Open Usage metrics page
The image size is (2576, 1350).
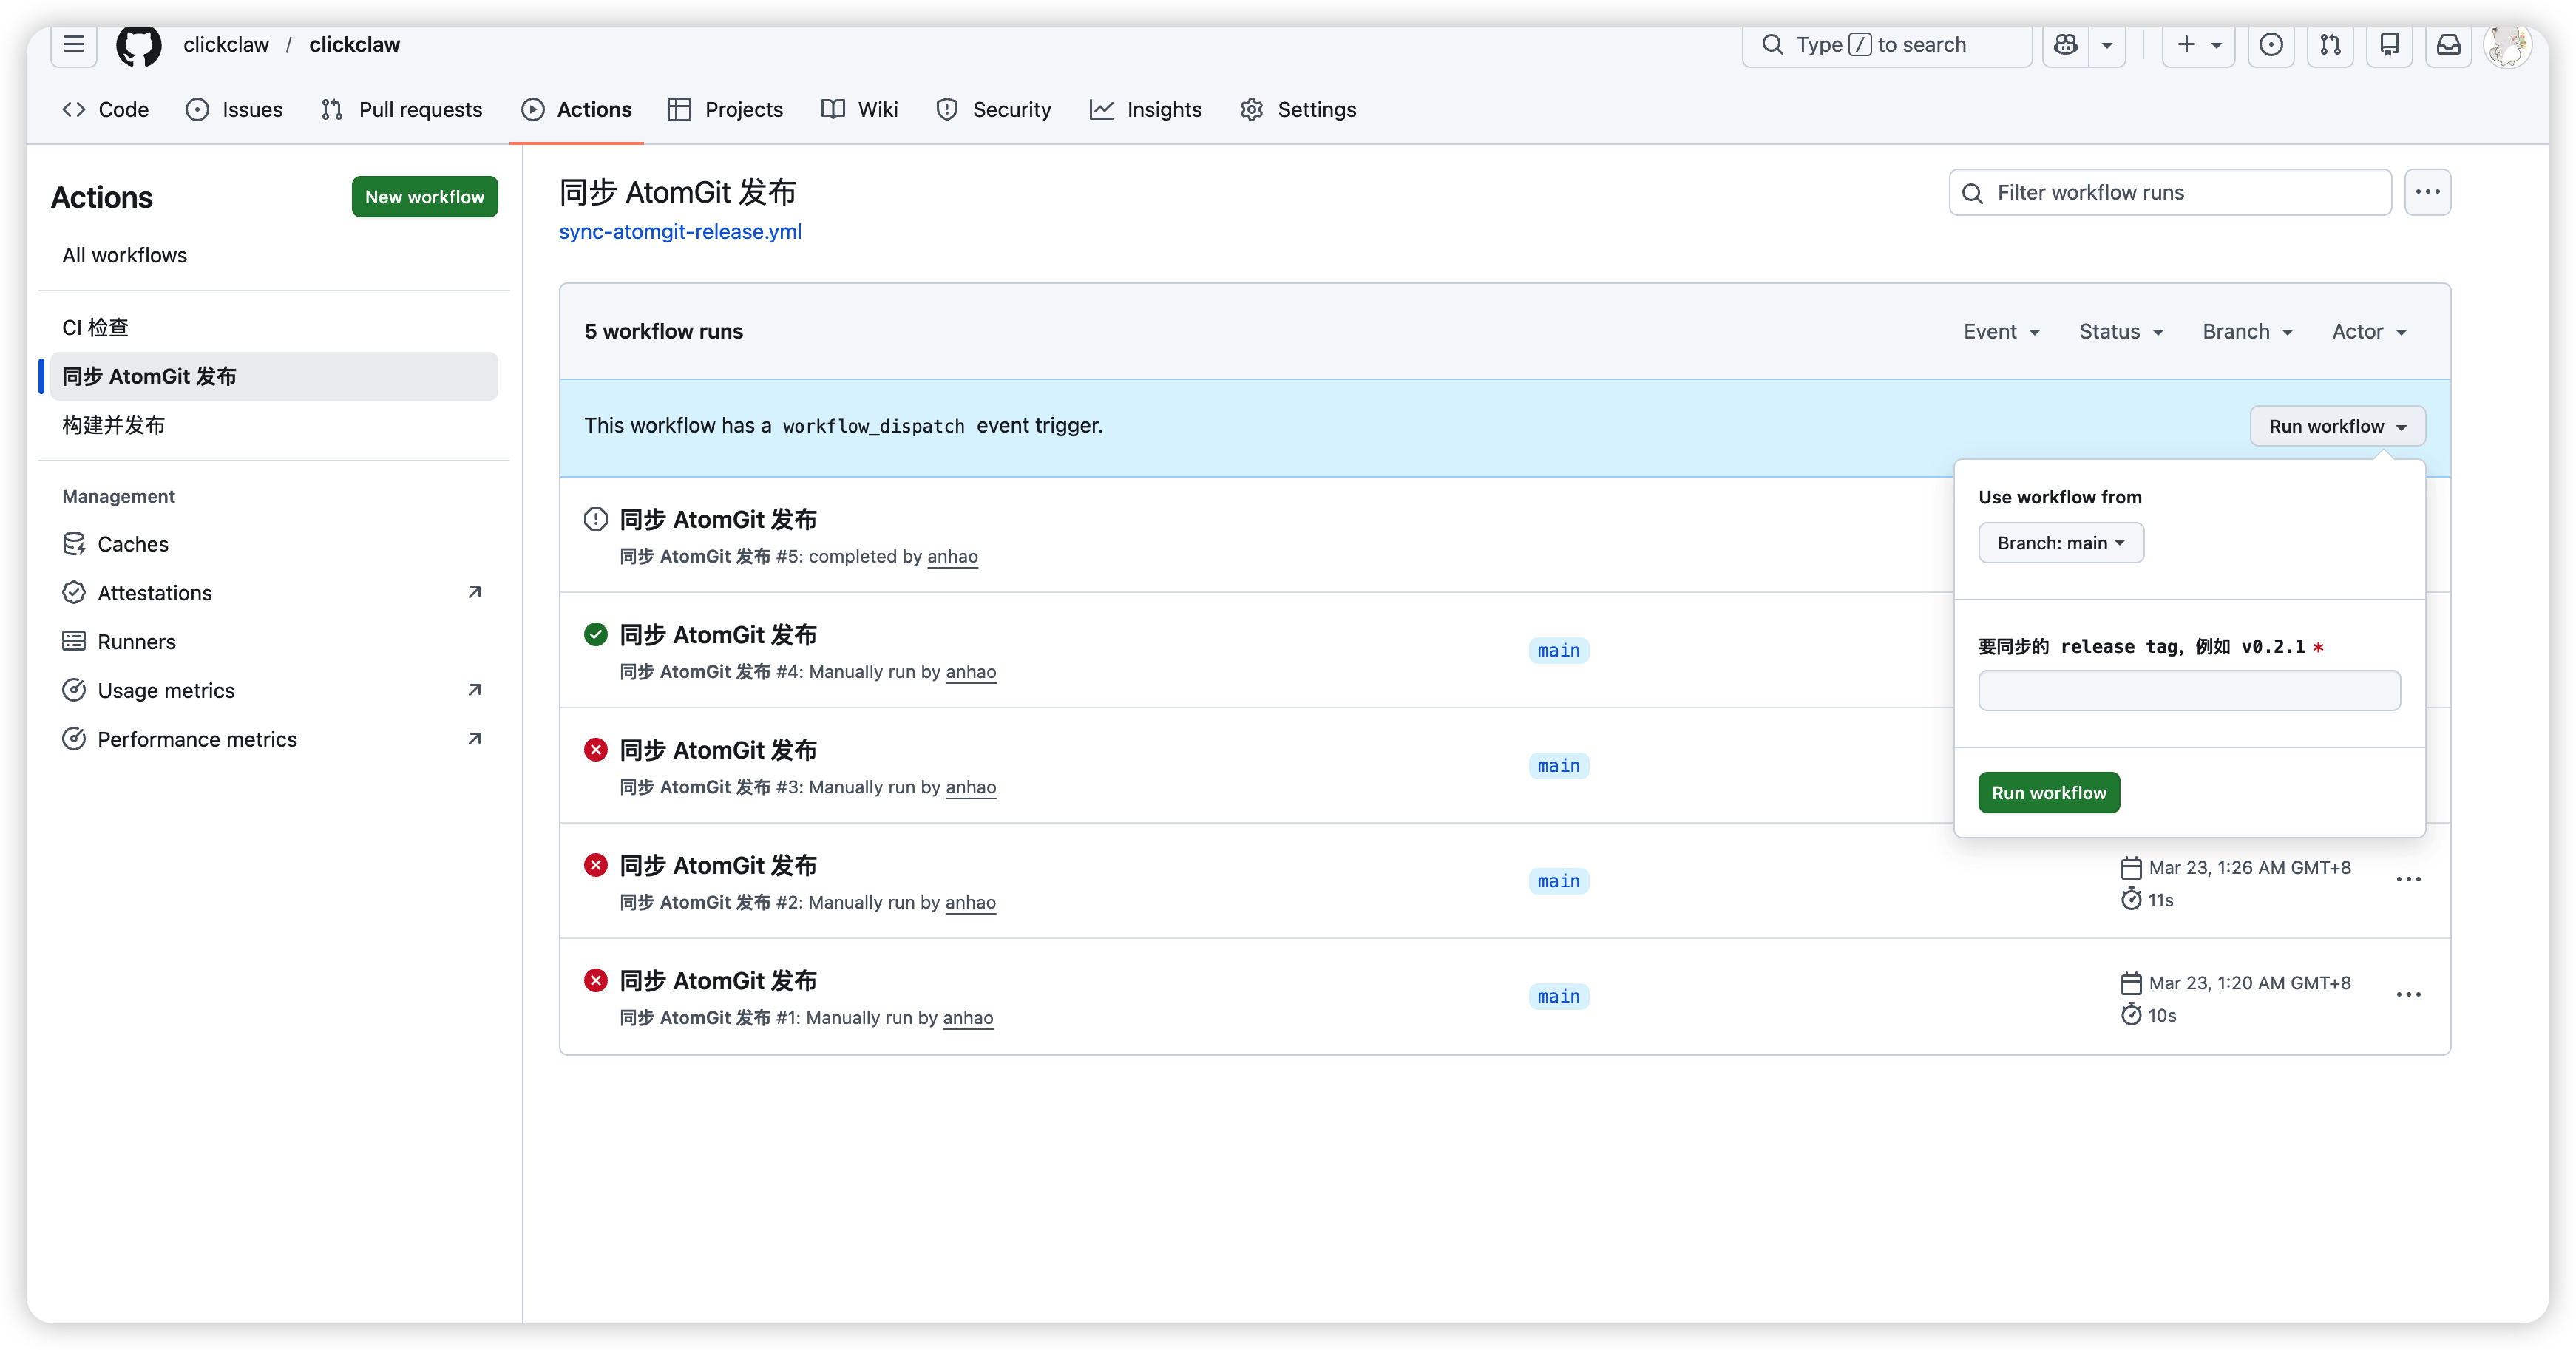274,691
